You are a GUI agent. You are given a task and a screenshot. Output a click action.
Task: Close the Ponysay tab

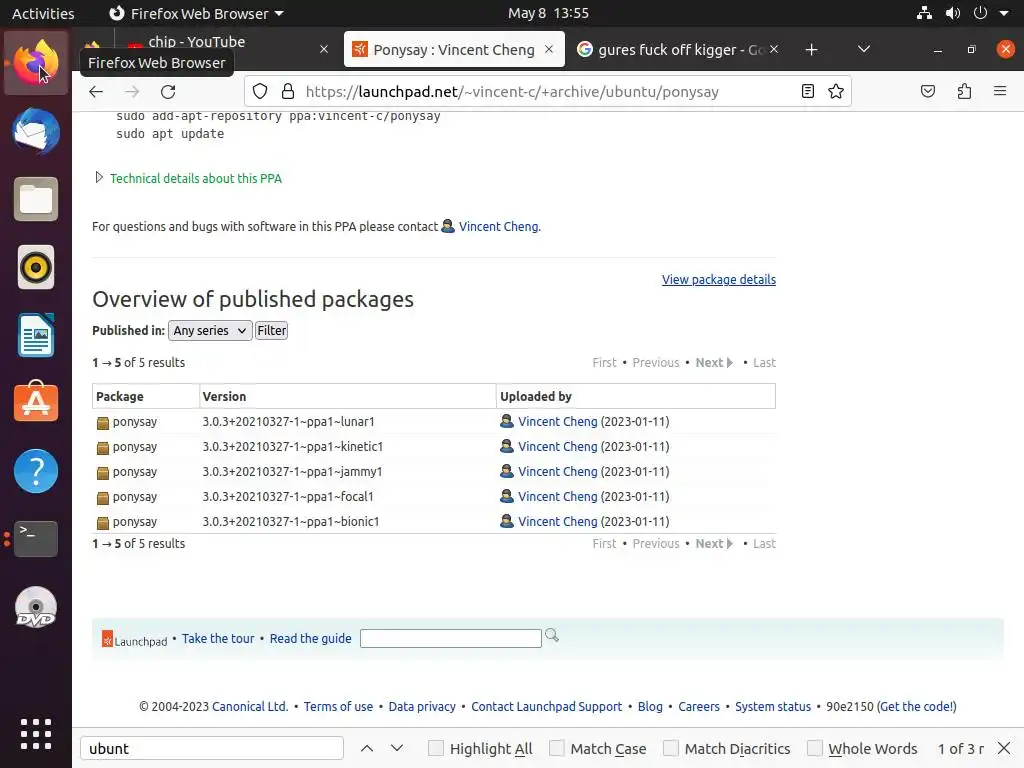pos(549,50)
